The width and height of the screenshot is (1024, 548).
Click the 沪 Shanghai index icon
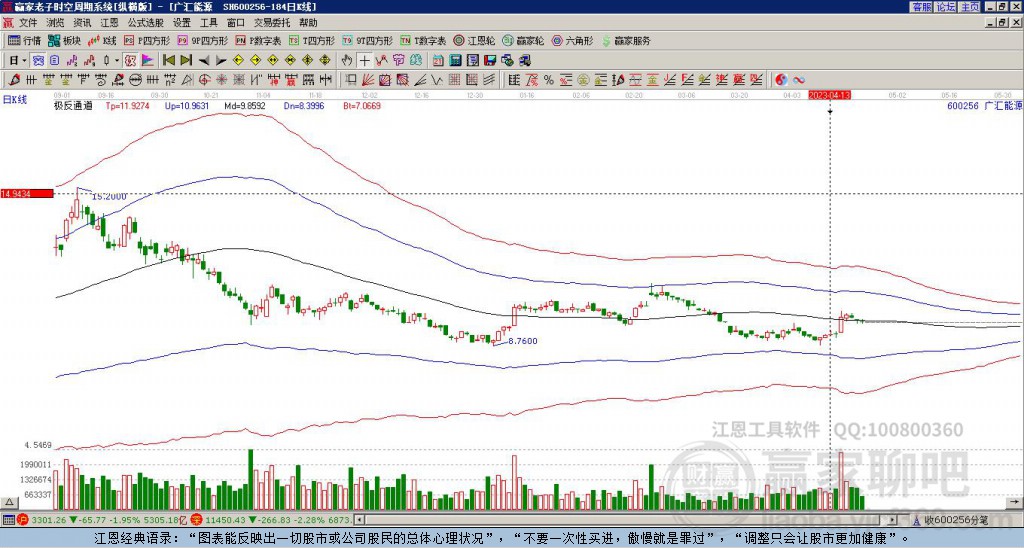point(23,520)
